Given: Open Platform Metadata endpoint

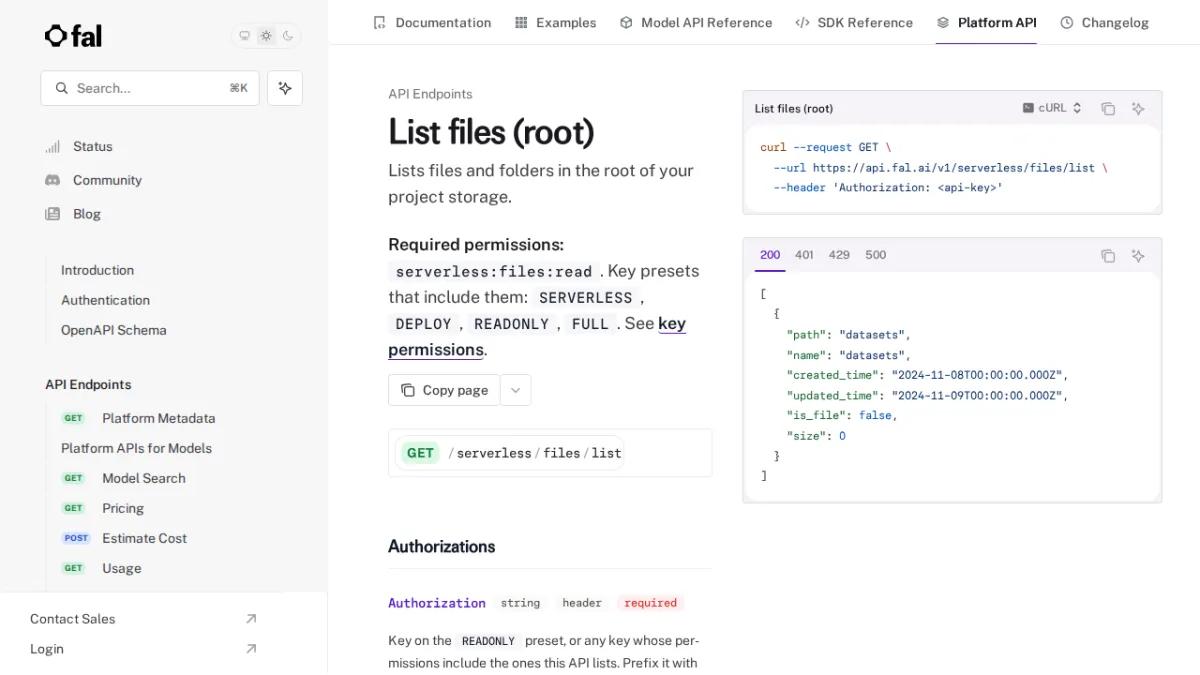Looking at the screenshot, I should click(158, 418).
